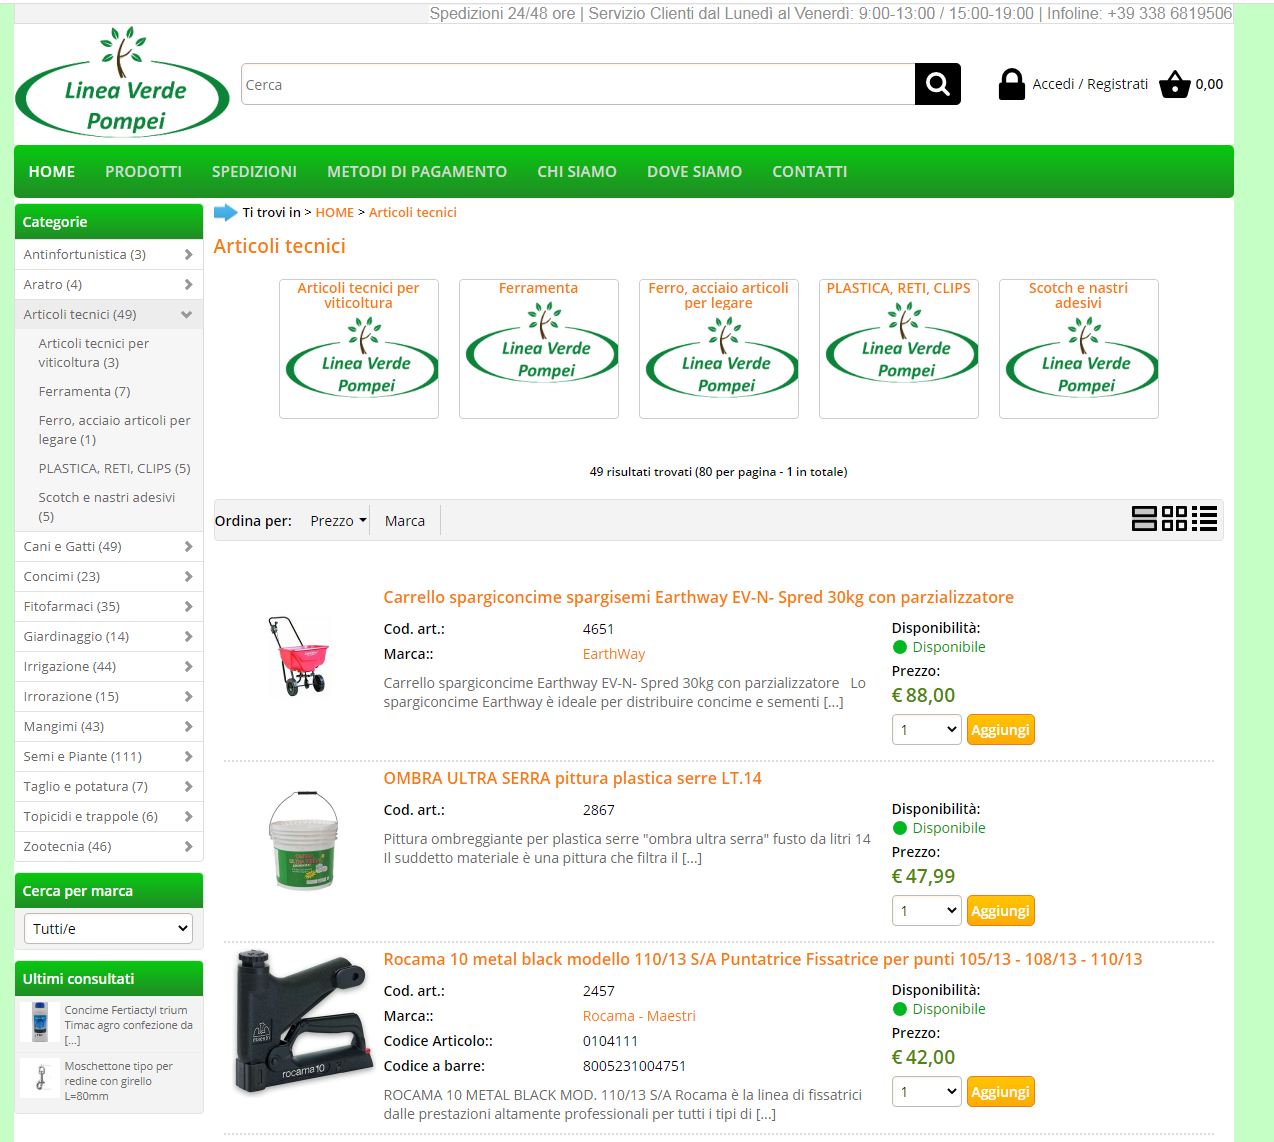Click the Accedi / Registrati link

coord(1090,84)
